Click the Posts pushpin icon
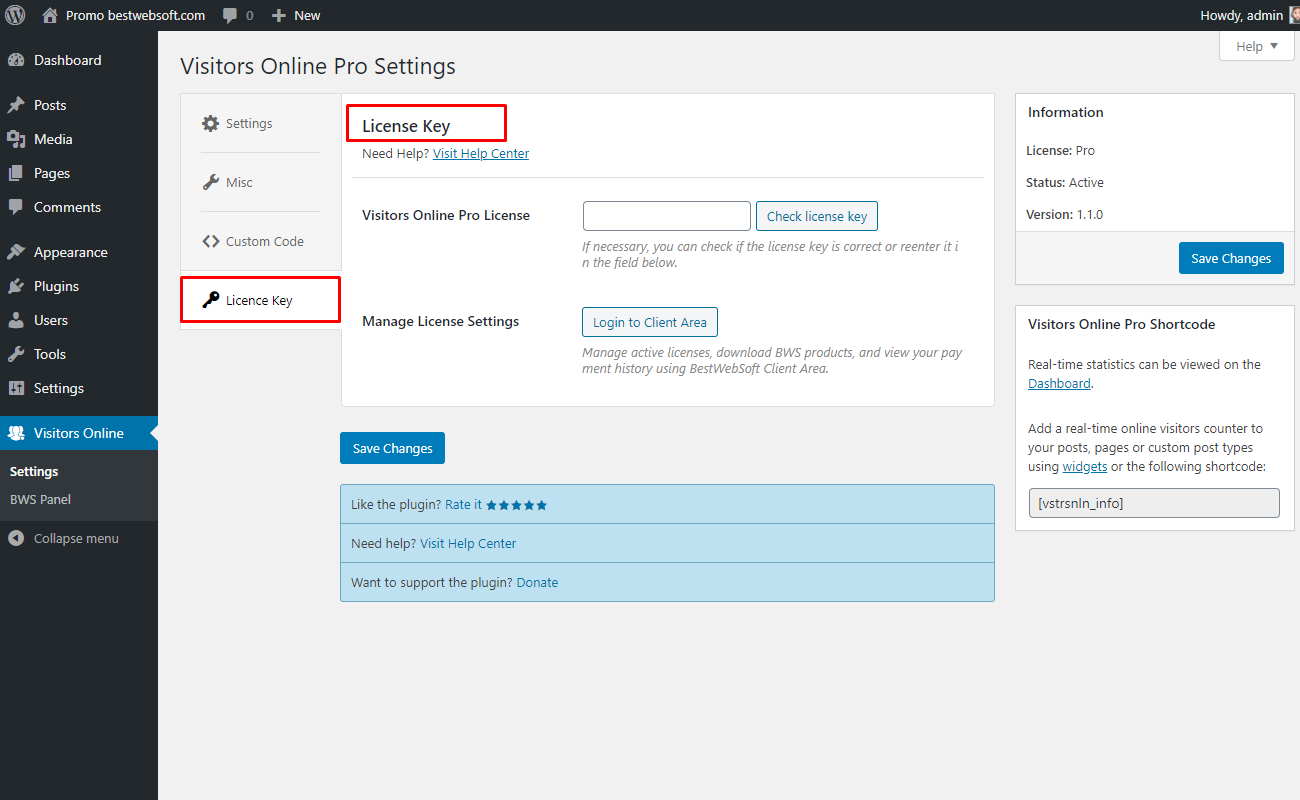The width and height of the screenshot is (1300, 800). [16, 105]
